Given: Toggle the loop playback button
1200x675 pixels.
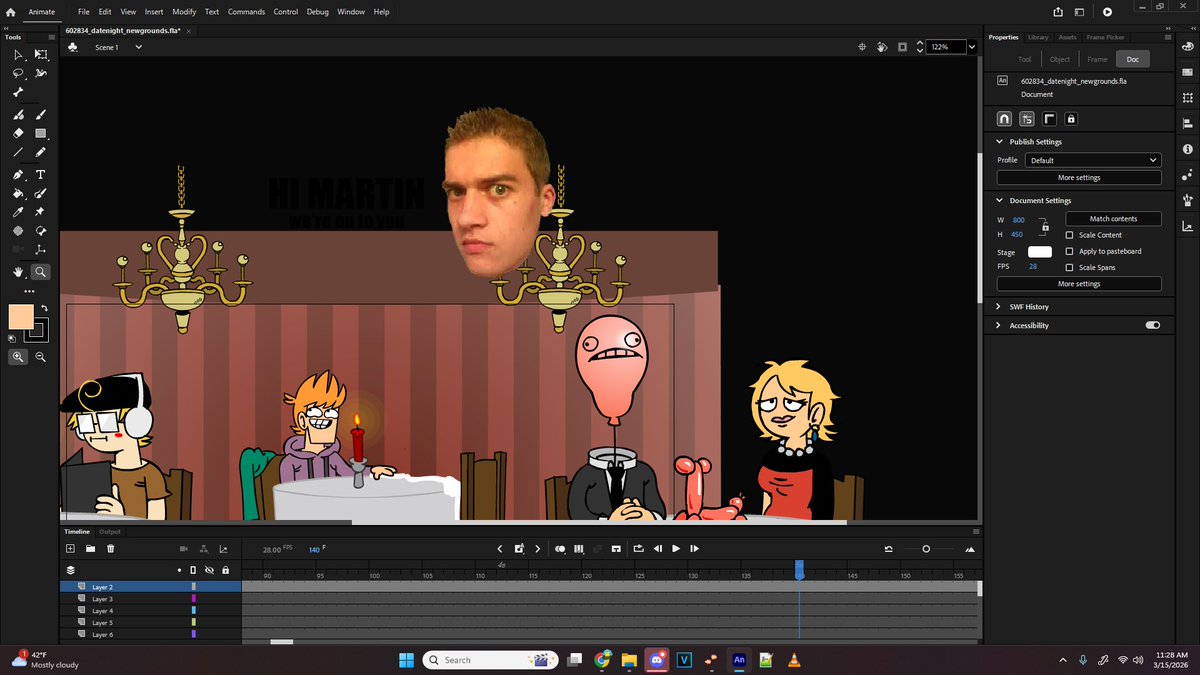Looking at the screenshot, I should tap(637, 548).
